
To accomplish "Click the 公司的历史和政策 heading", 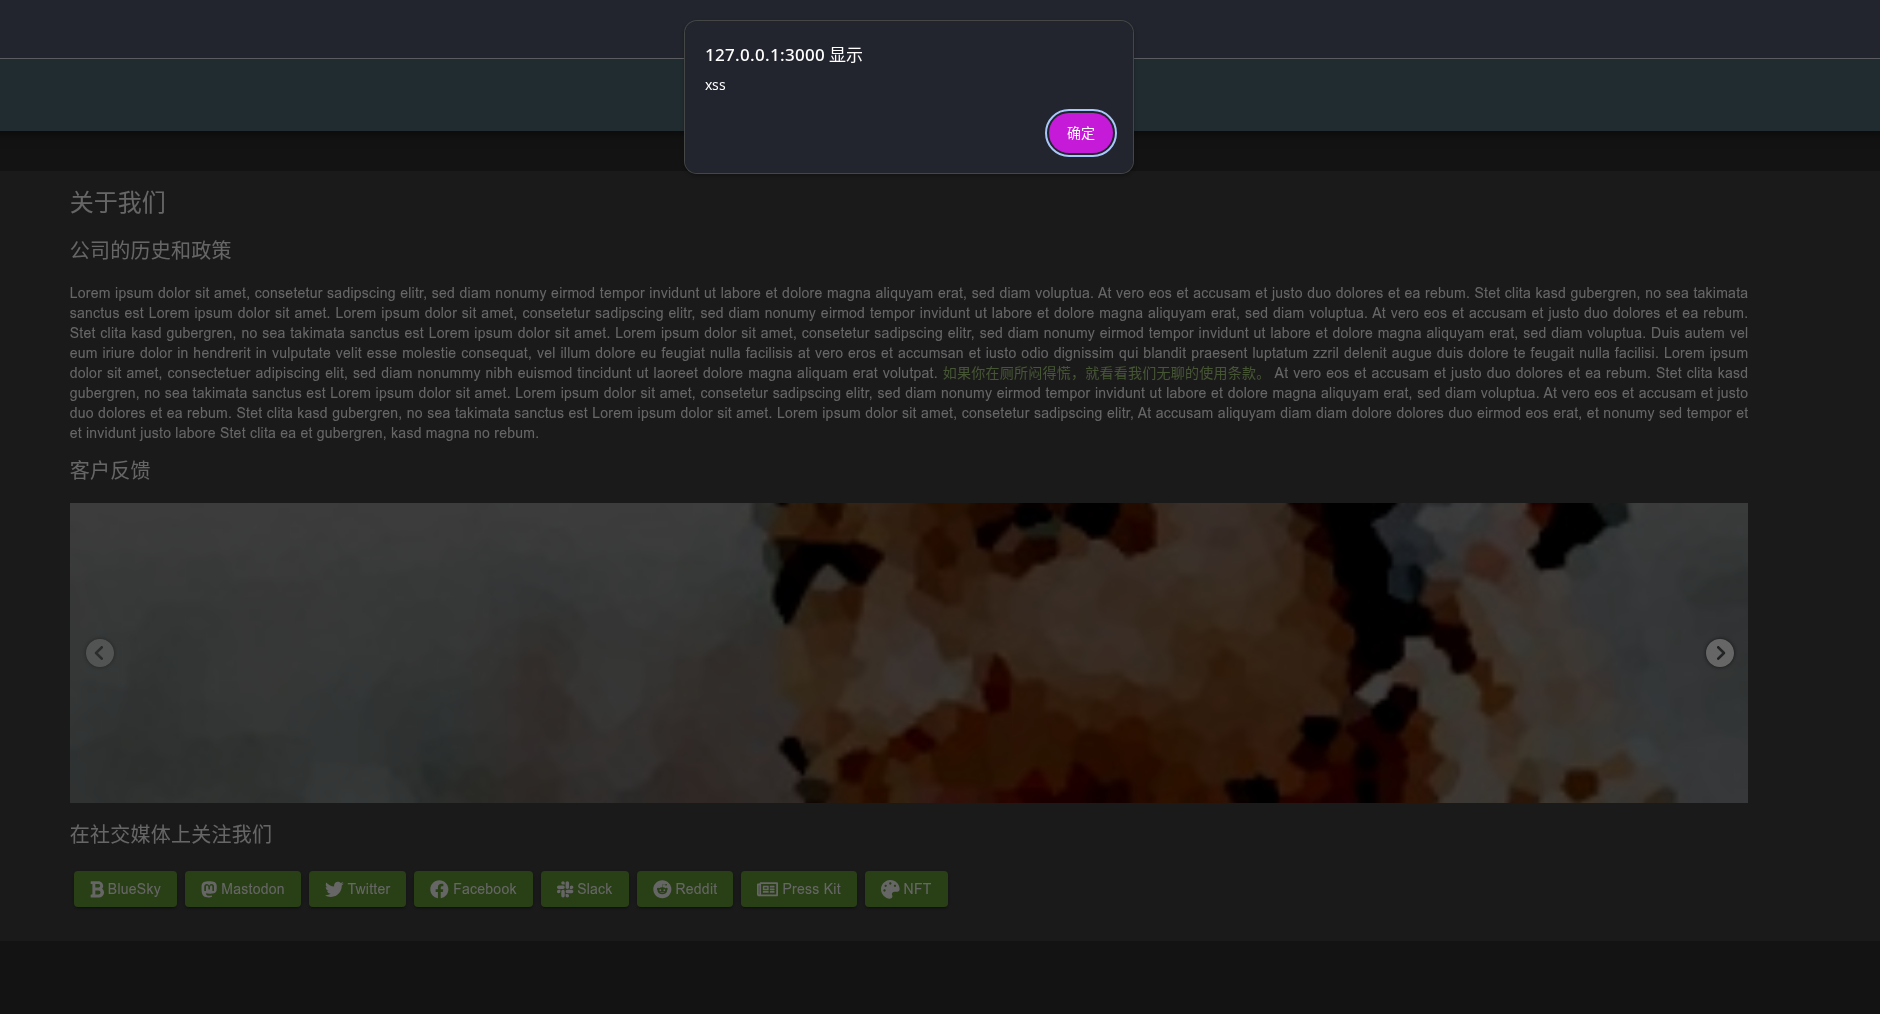I will click(151, 250).
